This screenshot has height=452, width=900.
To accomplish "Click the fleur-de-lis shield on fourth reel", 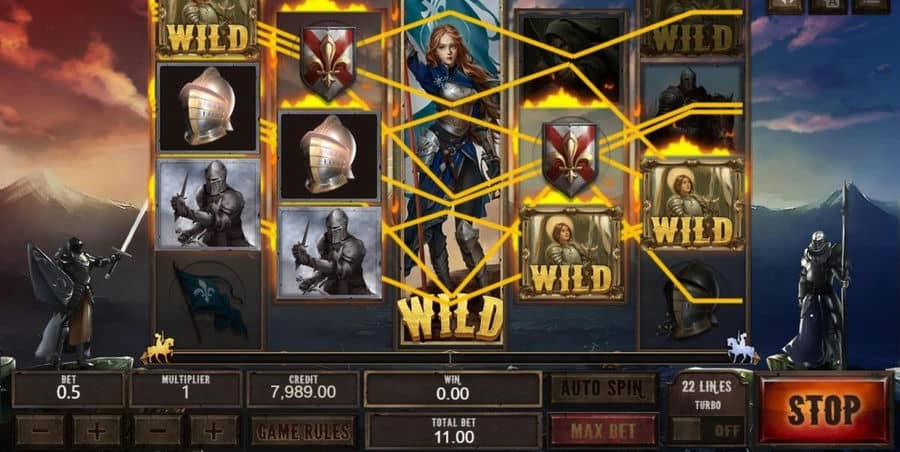I will pyautogui.click(x=571, y=158).
